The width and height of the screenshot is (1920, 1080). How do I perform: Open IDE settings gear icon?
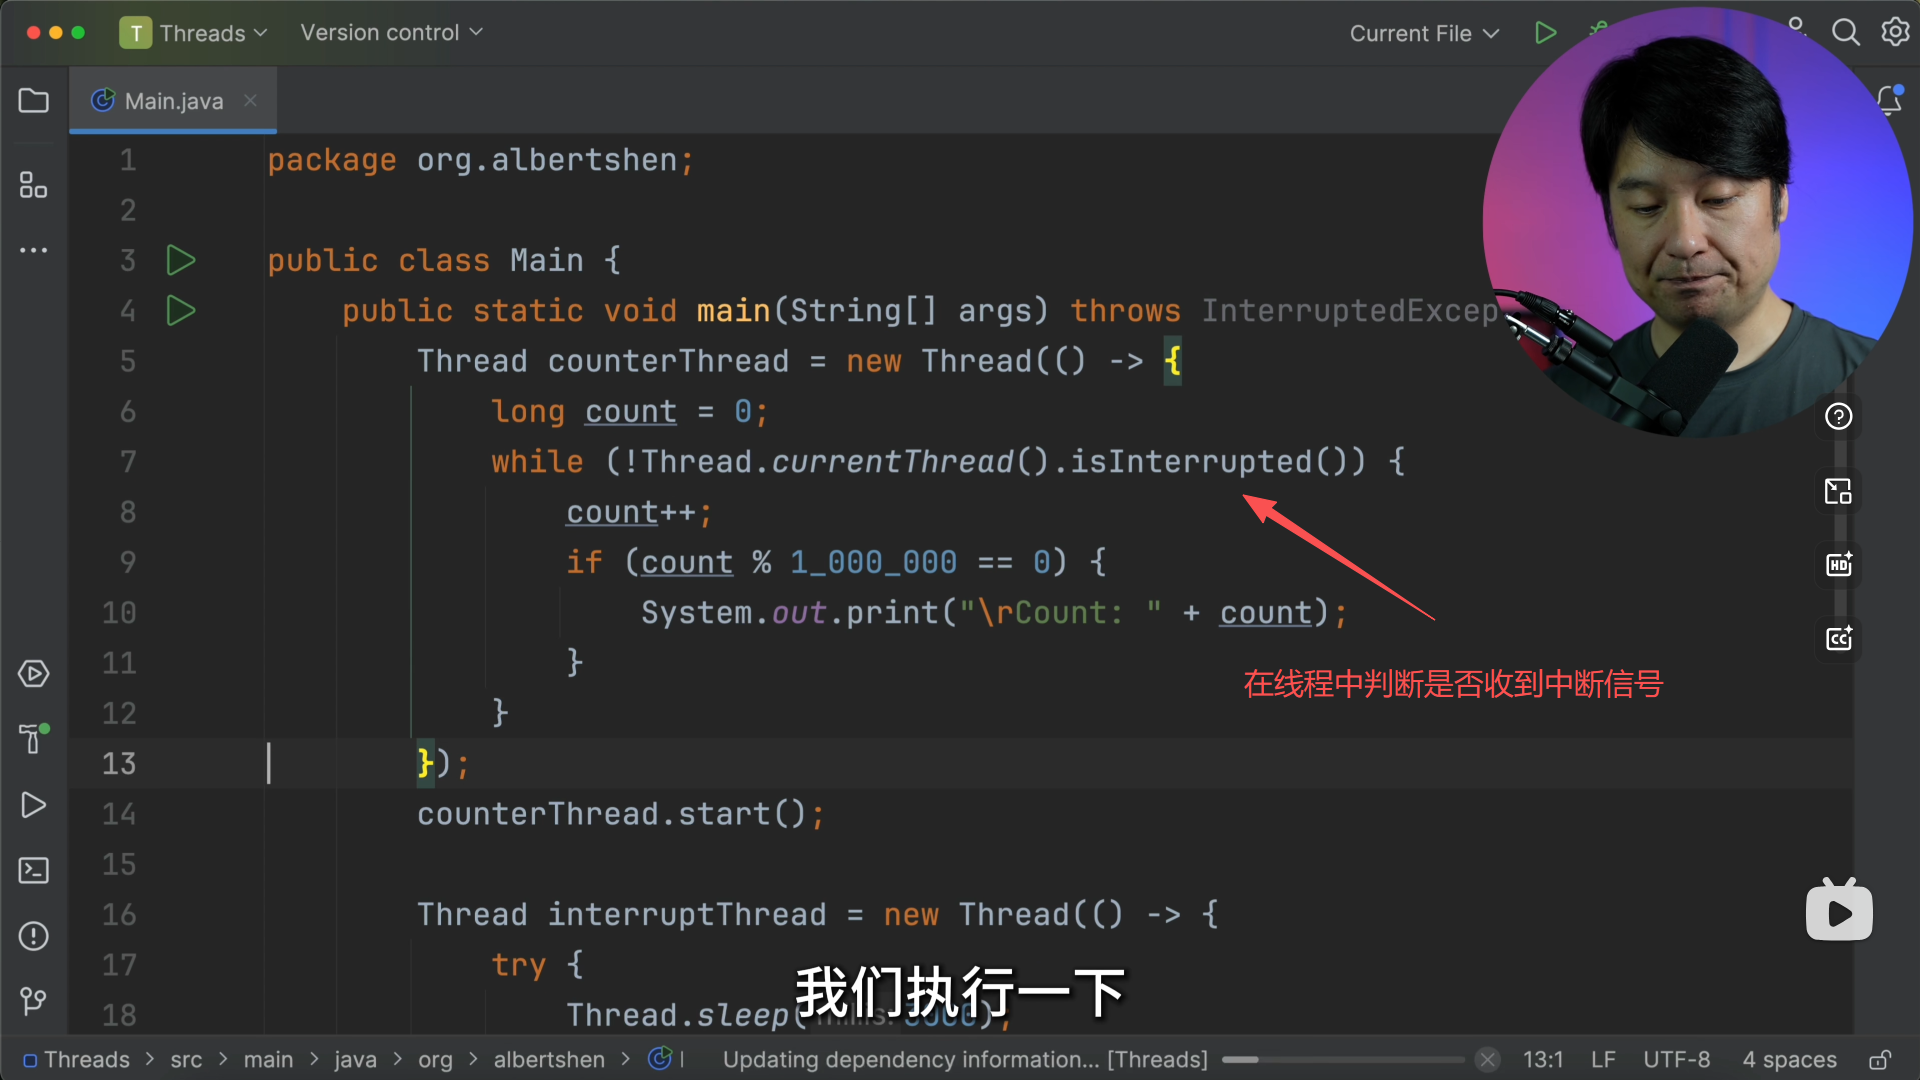click(x=1895, y=33)
